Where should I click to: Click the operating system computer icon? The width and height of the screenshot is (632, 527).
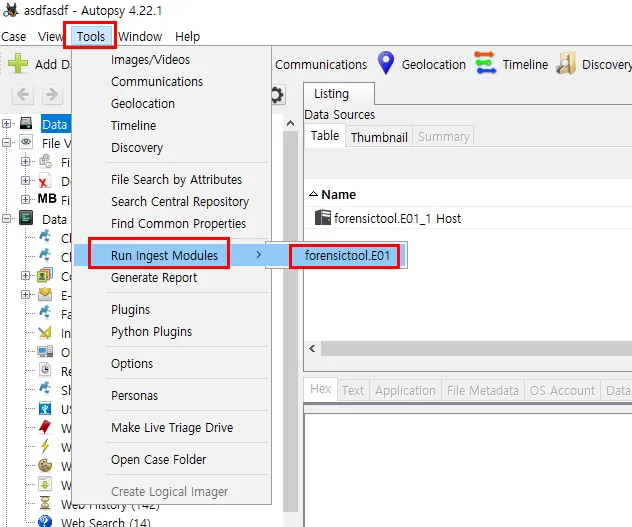(45, 351)
